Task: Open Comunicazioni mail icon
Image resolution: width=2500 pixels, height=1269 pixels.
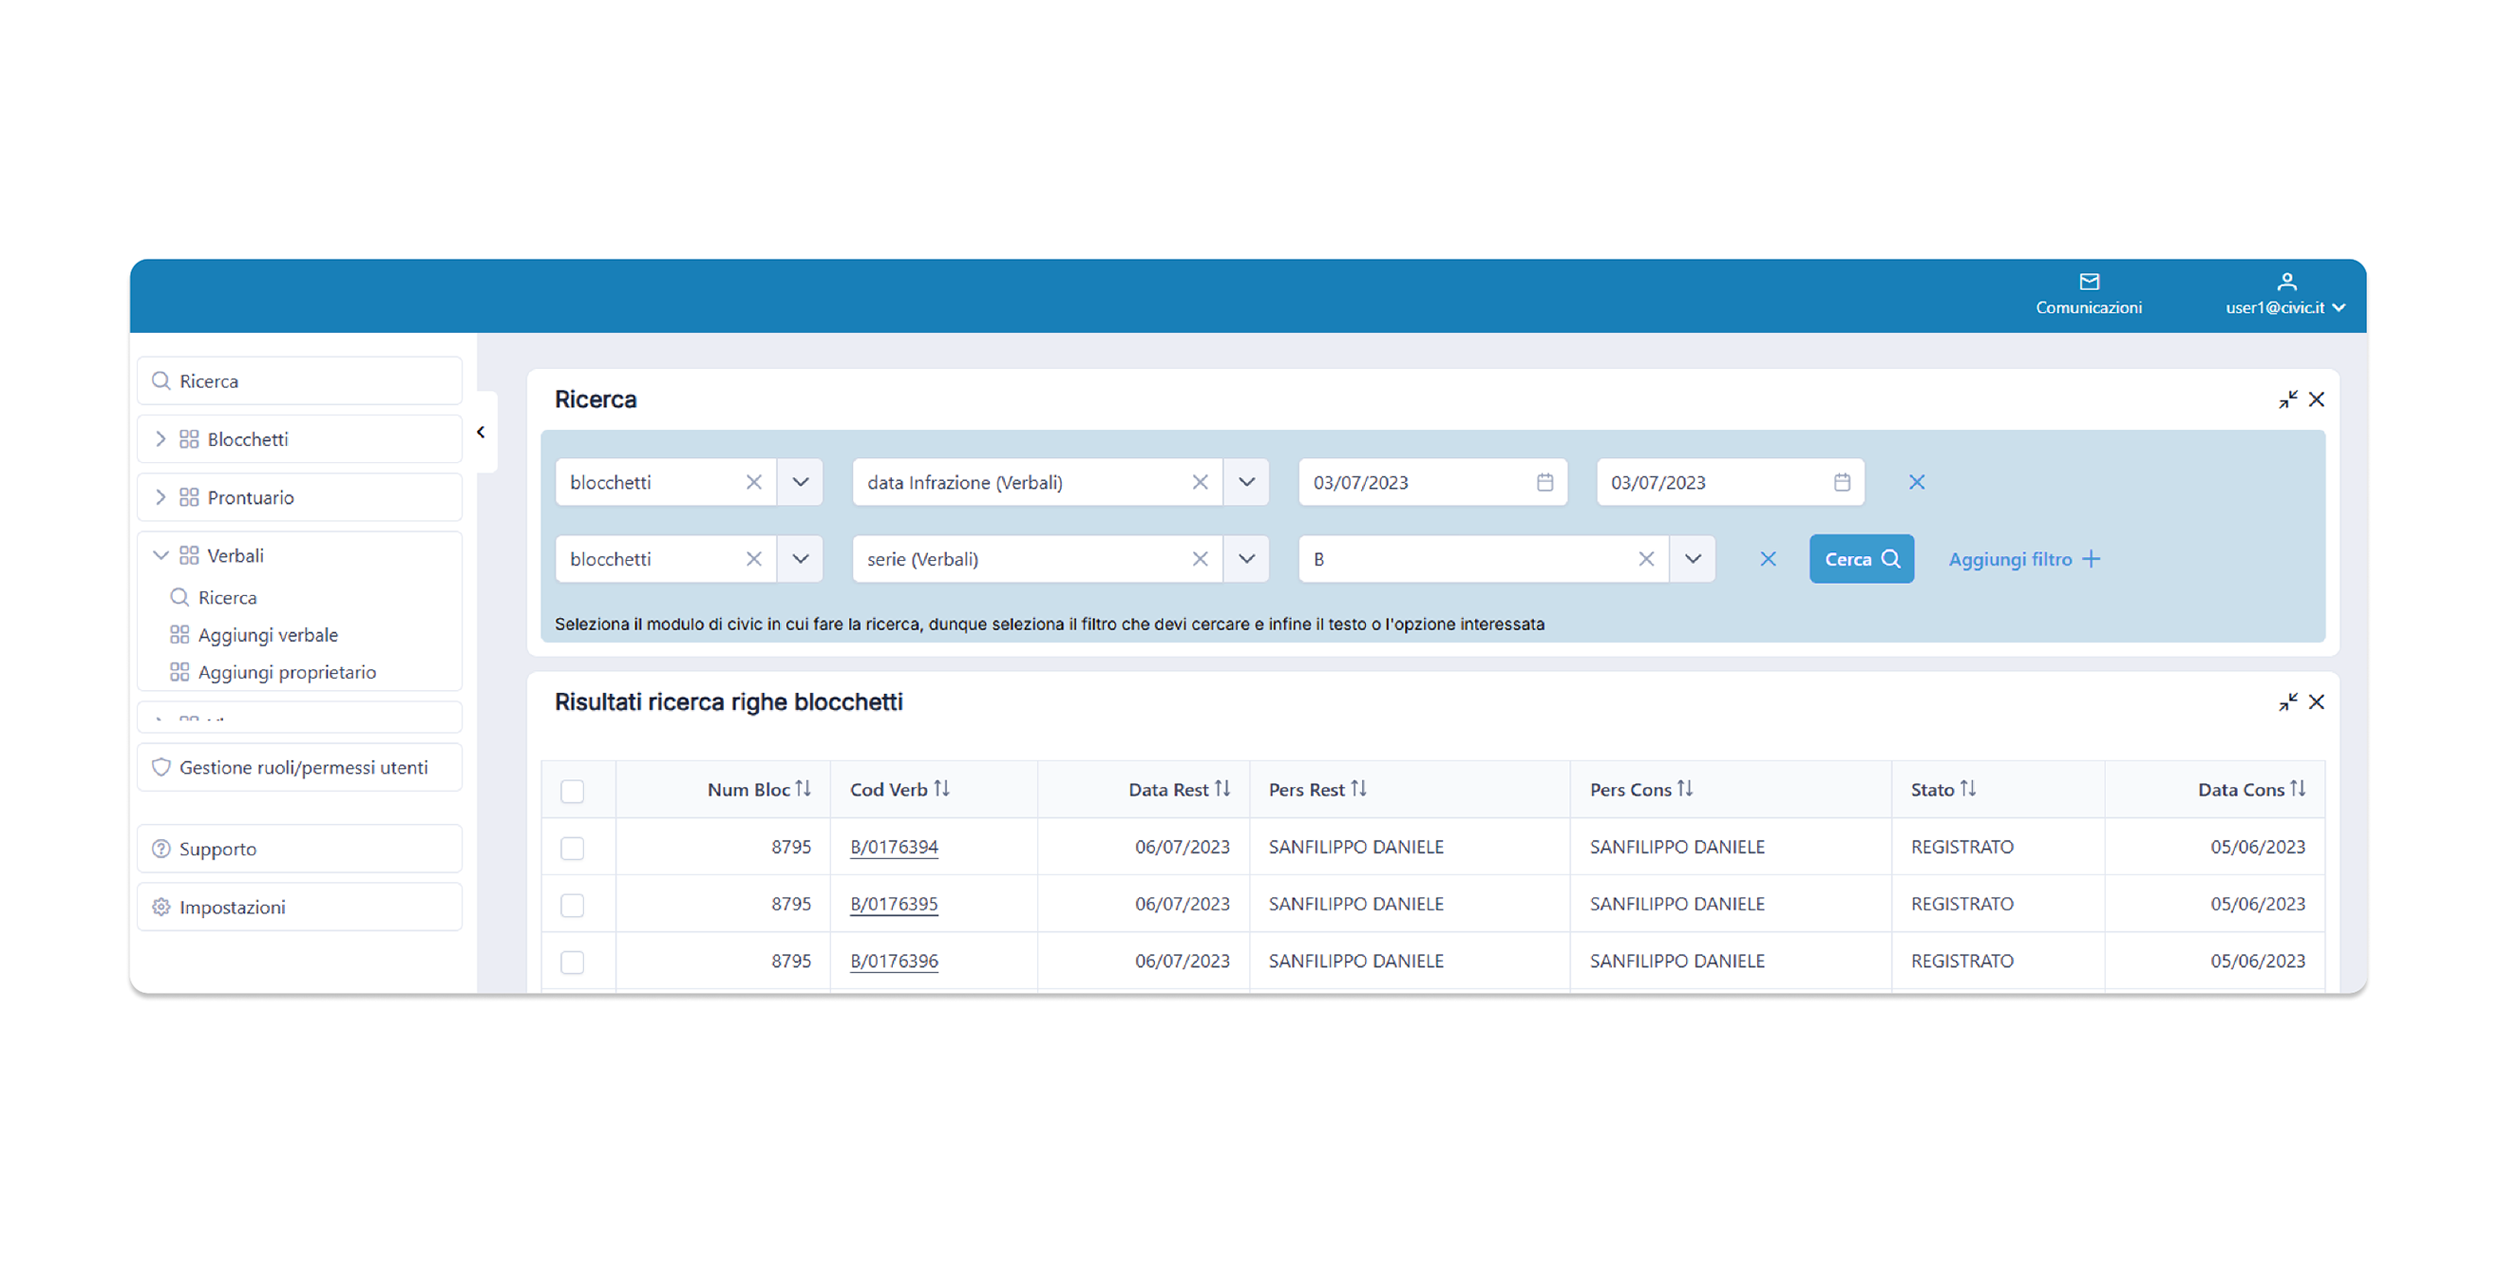Action: (x=2088, y=282)
